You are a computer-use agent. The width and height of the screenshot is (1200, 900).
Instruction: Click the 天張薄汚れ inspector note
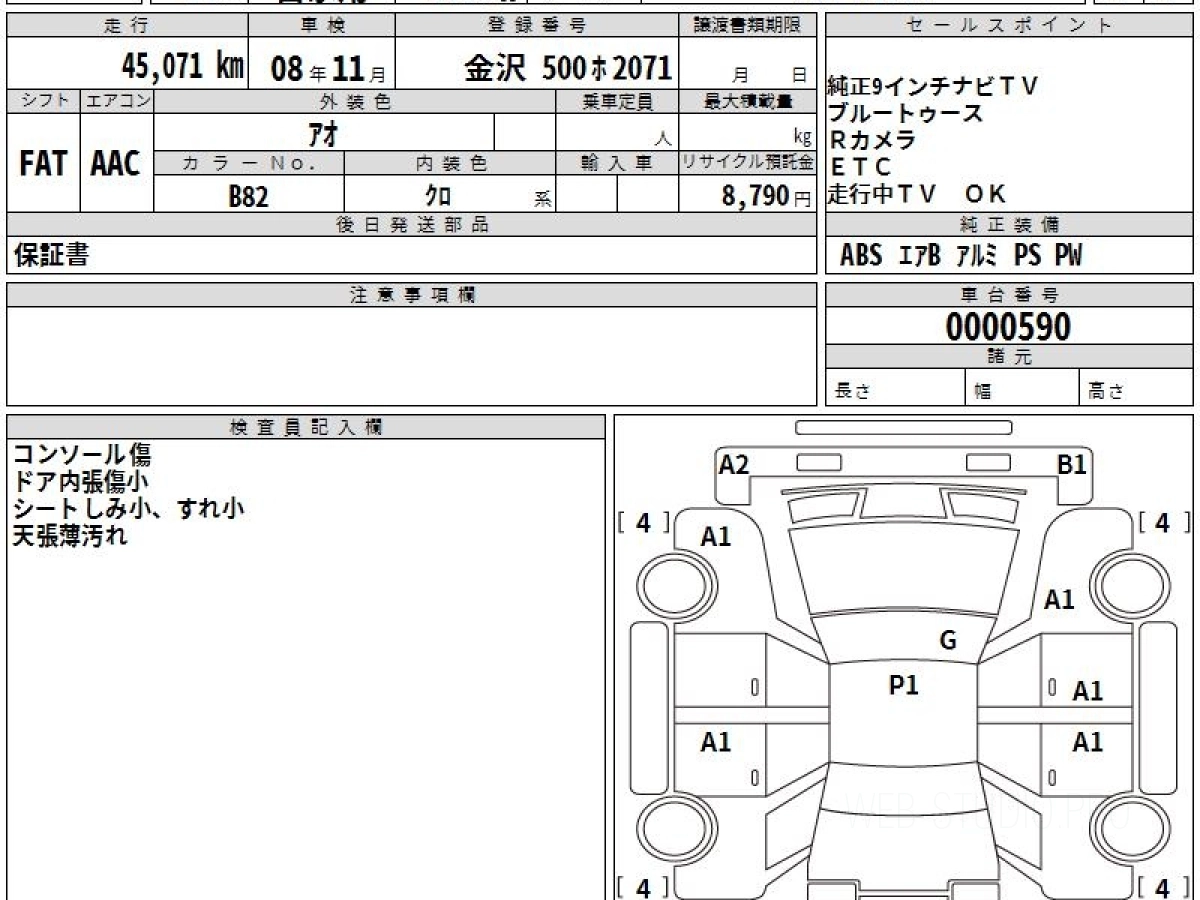[x=70, y=536]
